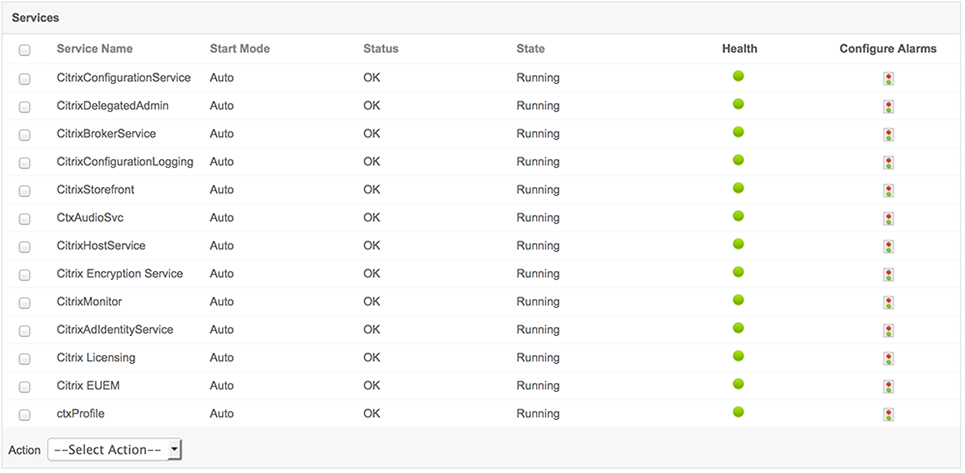
Task: Configure alarms for the CitrixMonitor service
Action: [888, 302]
